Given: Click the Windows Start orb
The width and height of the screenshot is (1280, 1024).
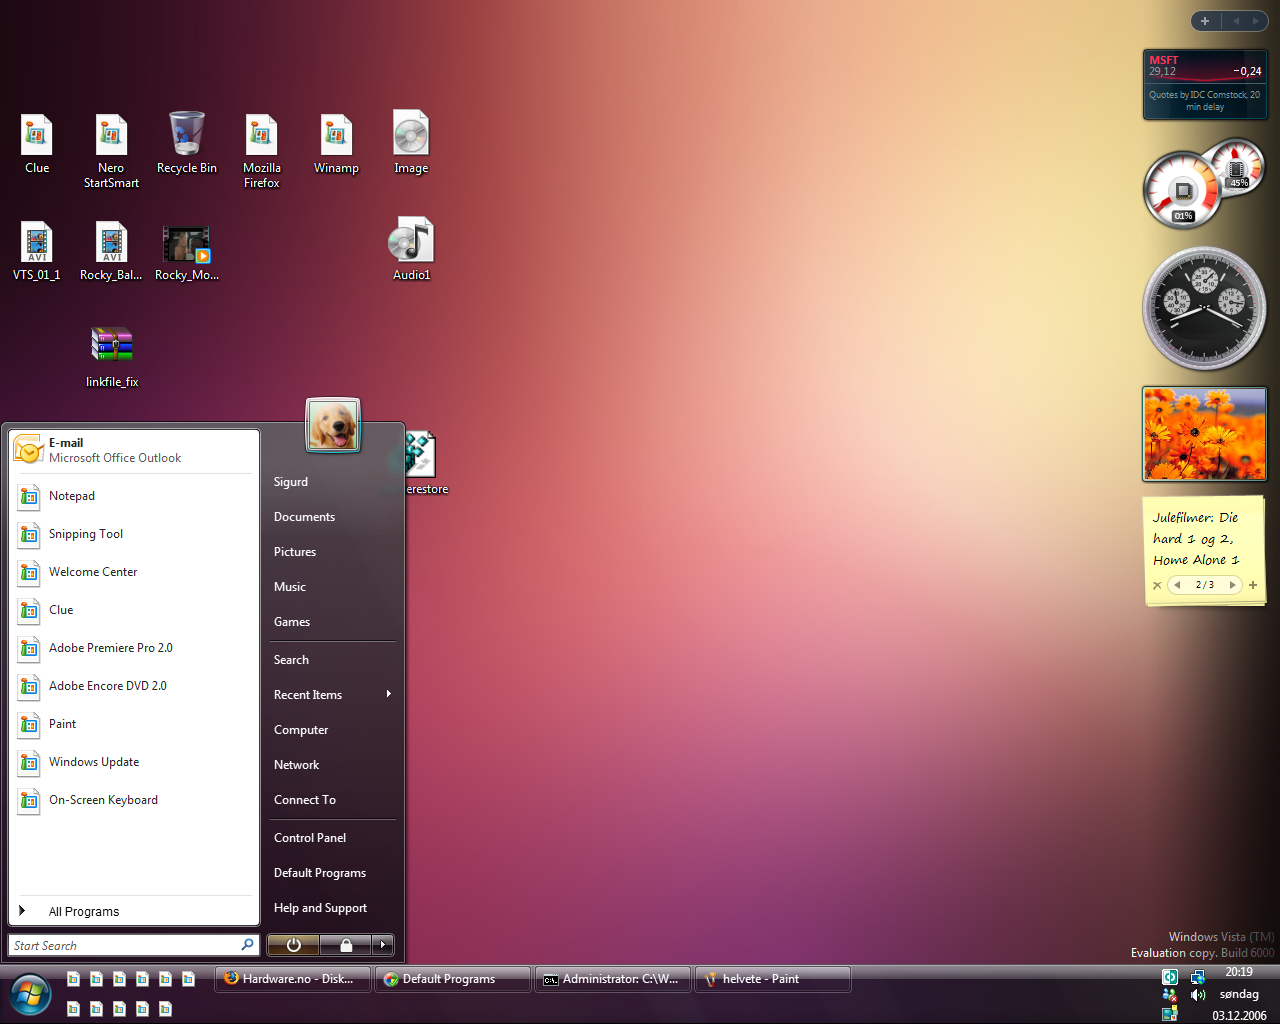Looking at the screenshot, I should tap(31, 994).
